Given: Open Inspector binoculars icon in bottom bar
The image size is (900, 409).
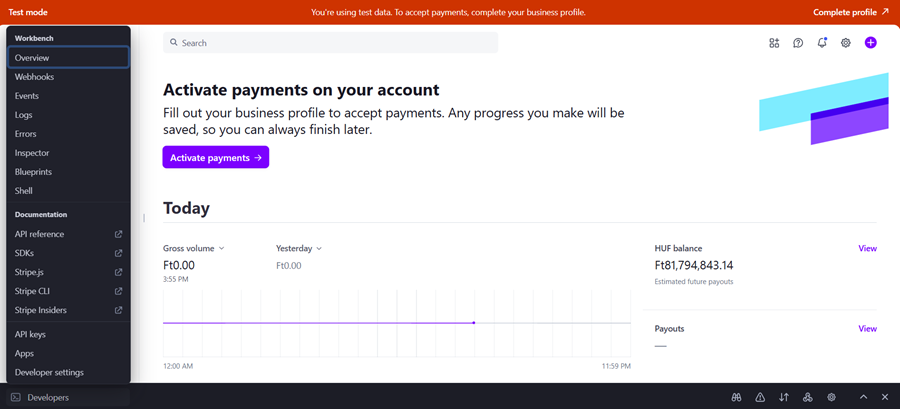Looking at the screenshot, I should pyautogui.click(x=736, y=397).
